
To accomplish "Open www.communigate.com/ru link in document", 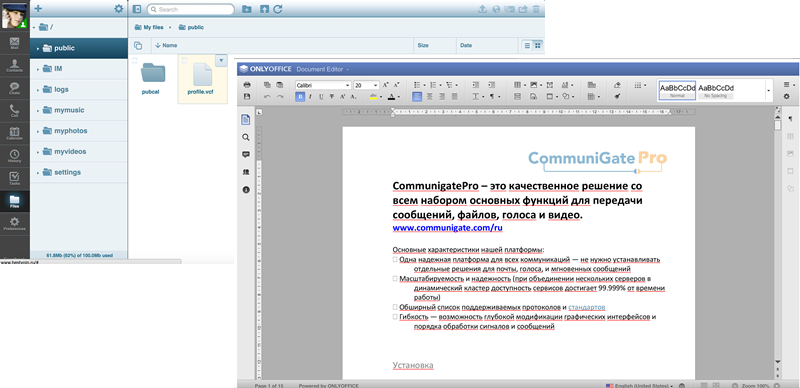I will tap(448, 228).
